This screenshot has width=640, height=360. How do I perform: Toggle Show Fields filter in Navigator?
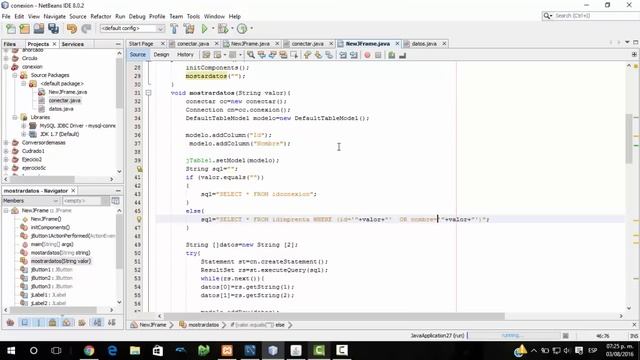[25, 323]
